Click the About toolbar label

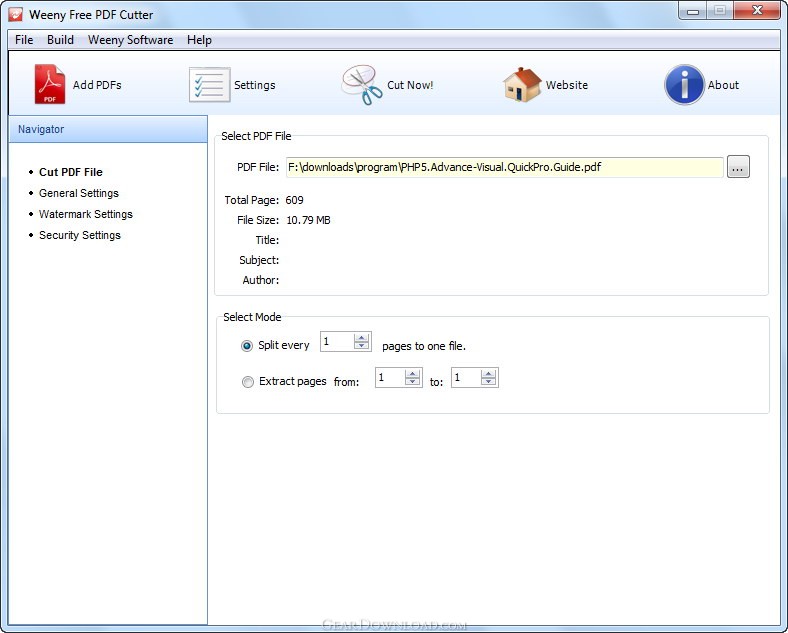click(723, 85)
